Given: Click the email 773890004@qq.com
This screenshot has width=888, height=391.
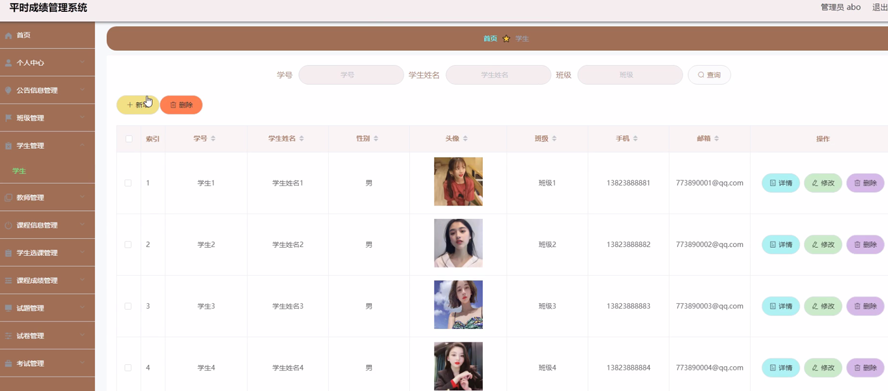Looking at the screenshot, I should pyautogui.click(x=710, y=368).
